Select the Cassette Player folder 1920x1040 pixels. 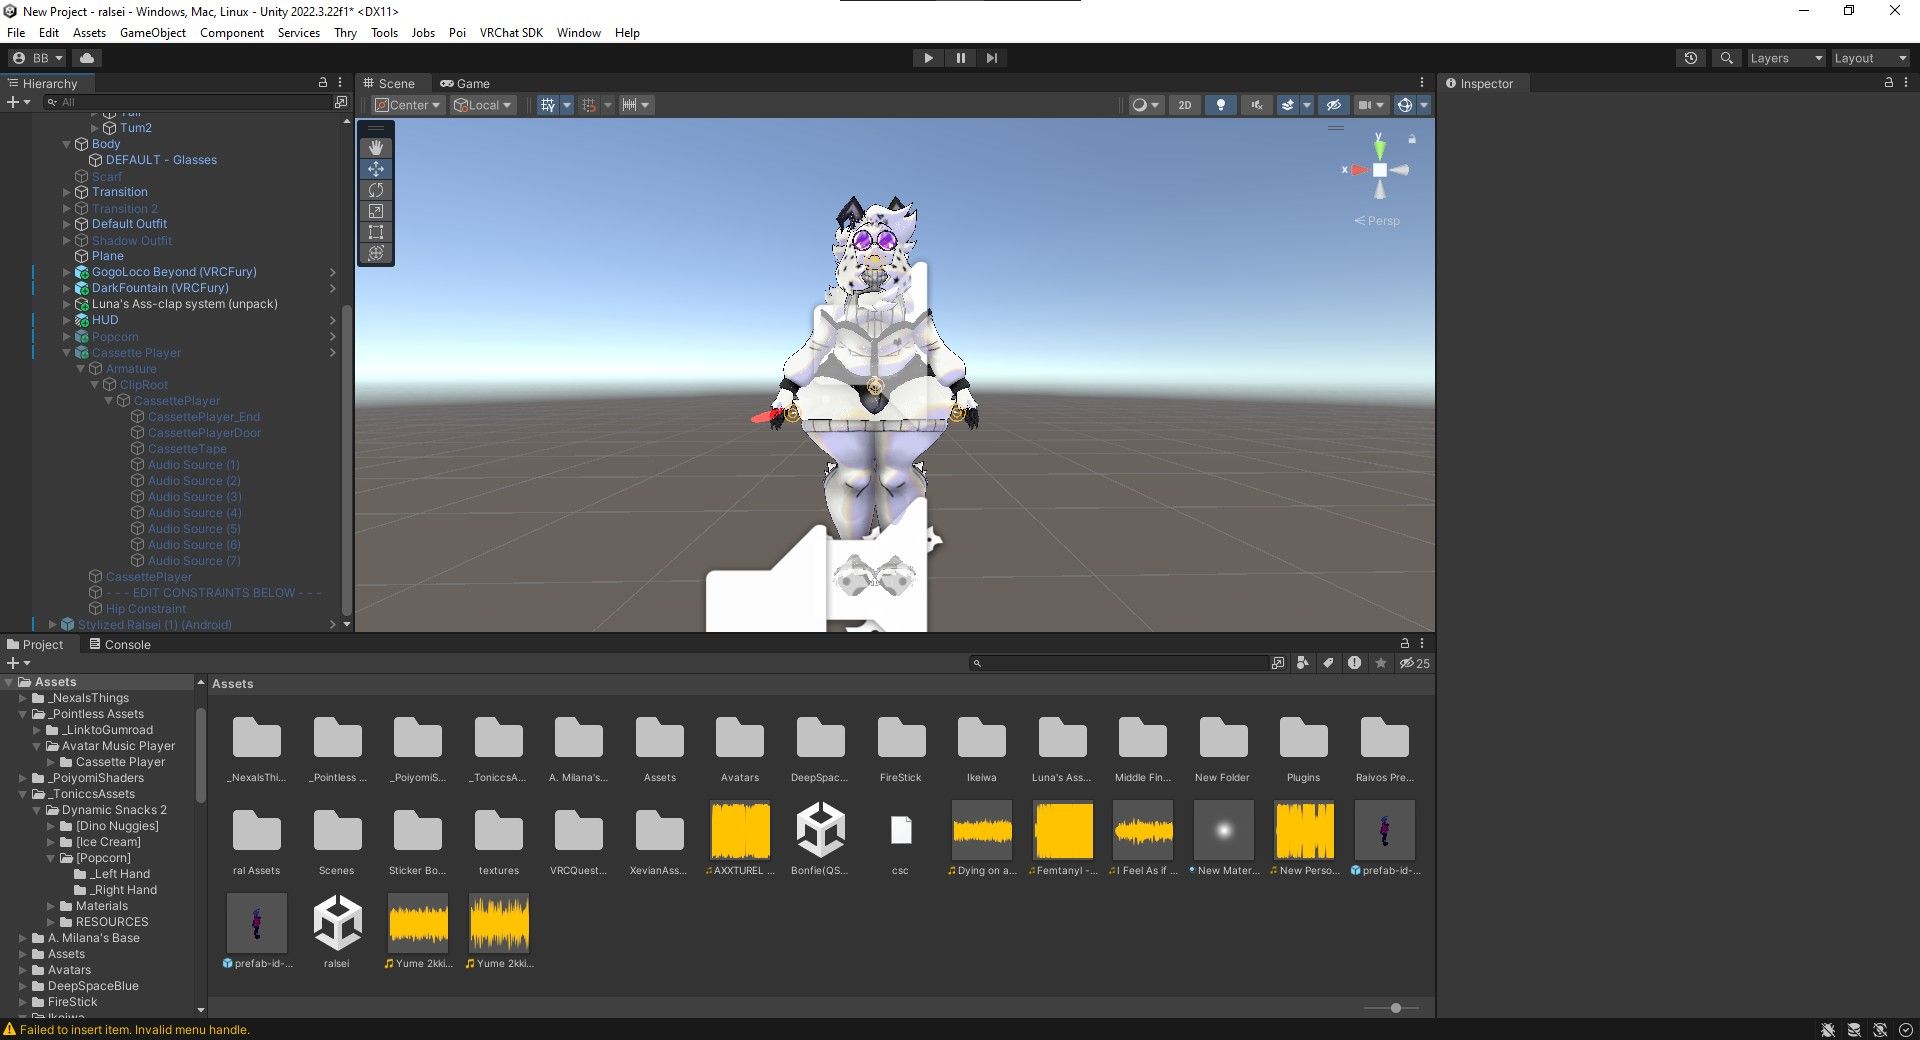[120, 762]
